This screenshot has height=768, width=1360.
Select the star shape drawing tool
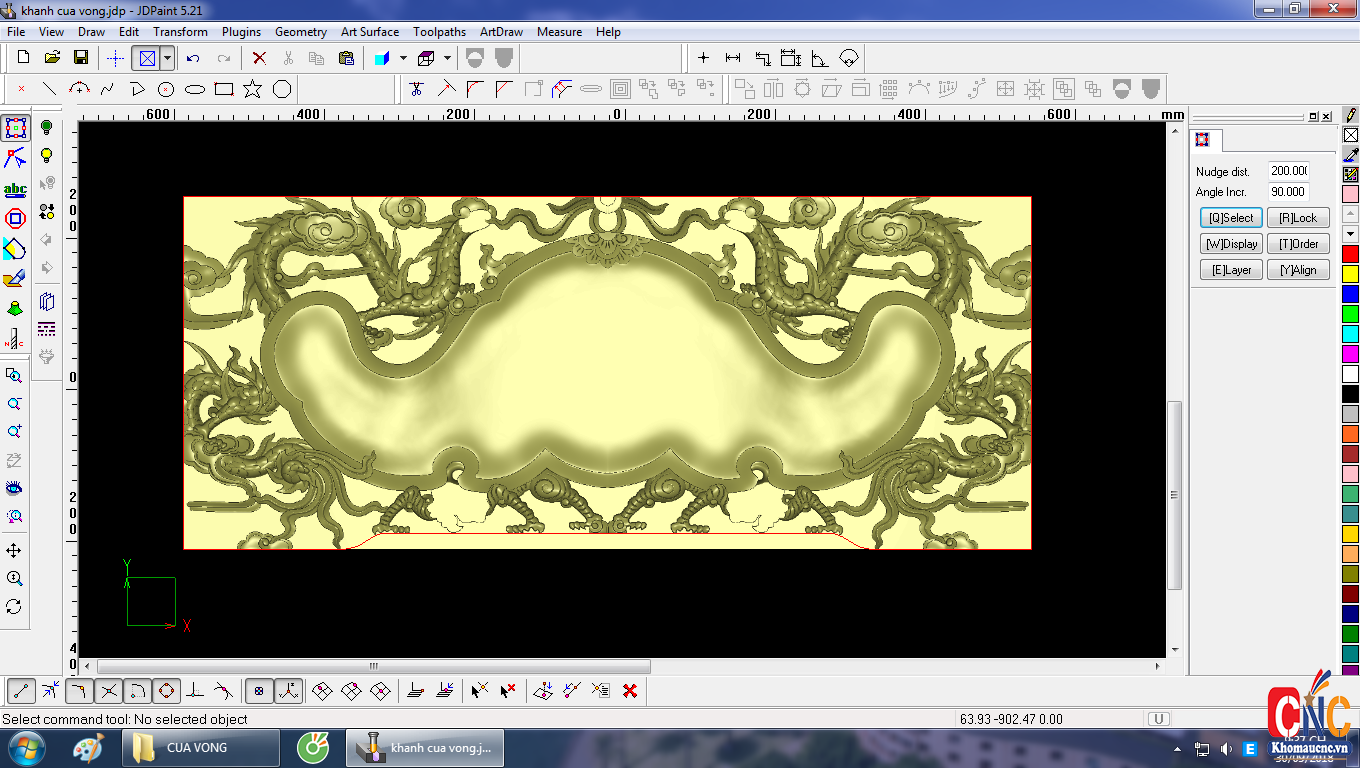pos(252,89)
